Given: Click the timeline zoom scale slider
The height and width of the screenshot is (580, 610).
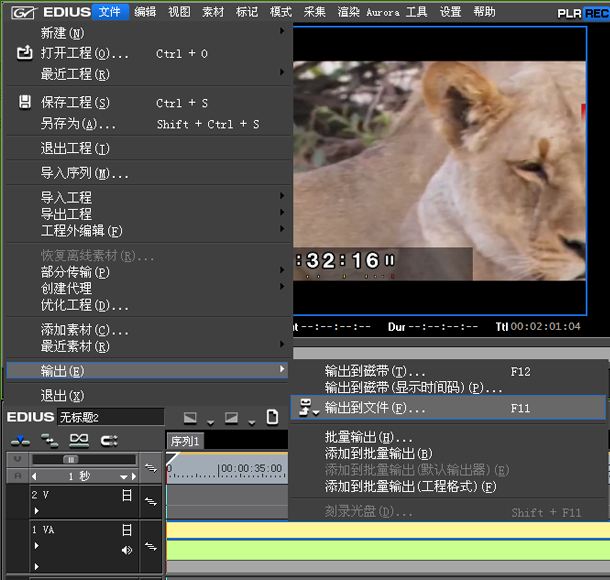Looking at the screenshot, I should coord(70,460).
